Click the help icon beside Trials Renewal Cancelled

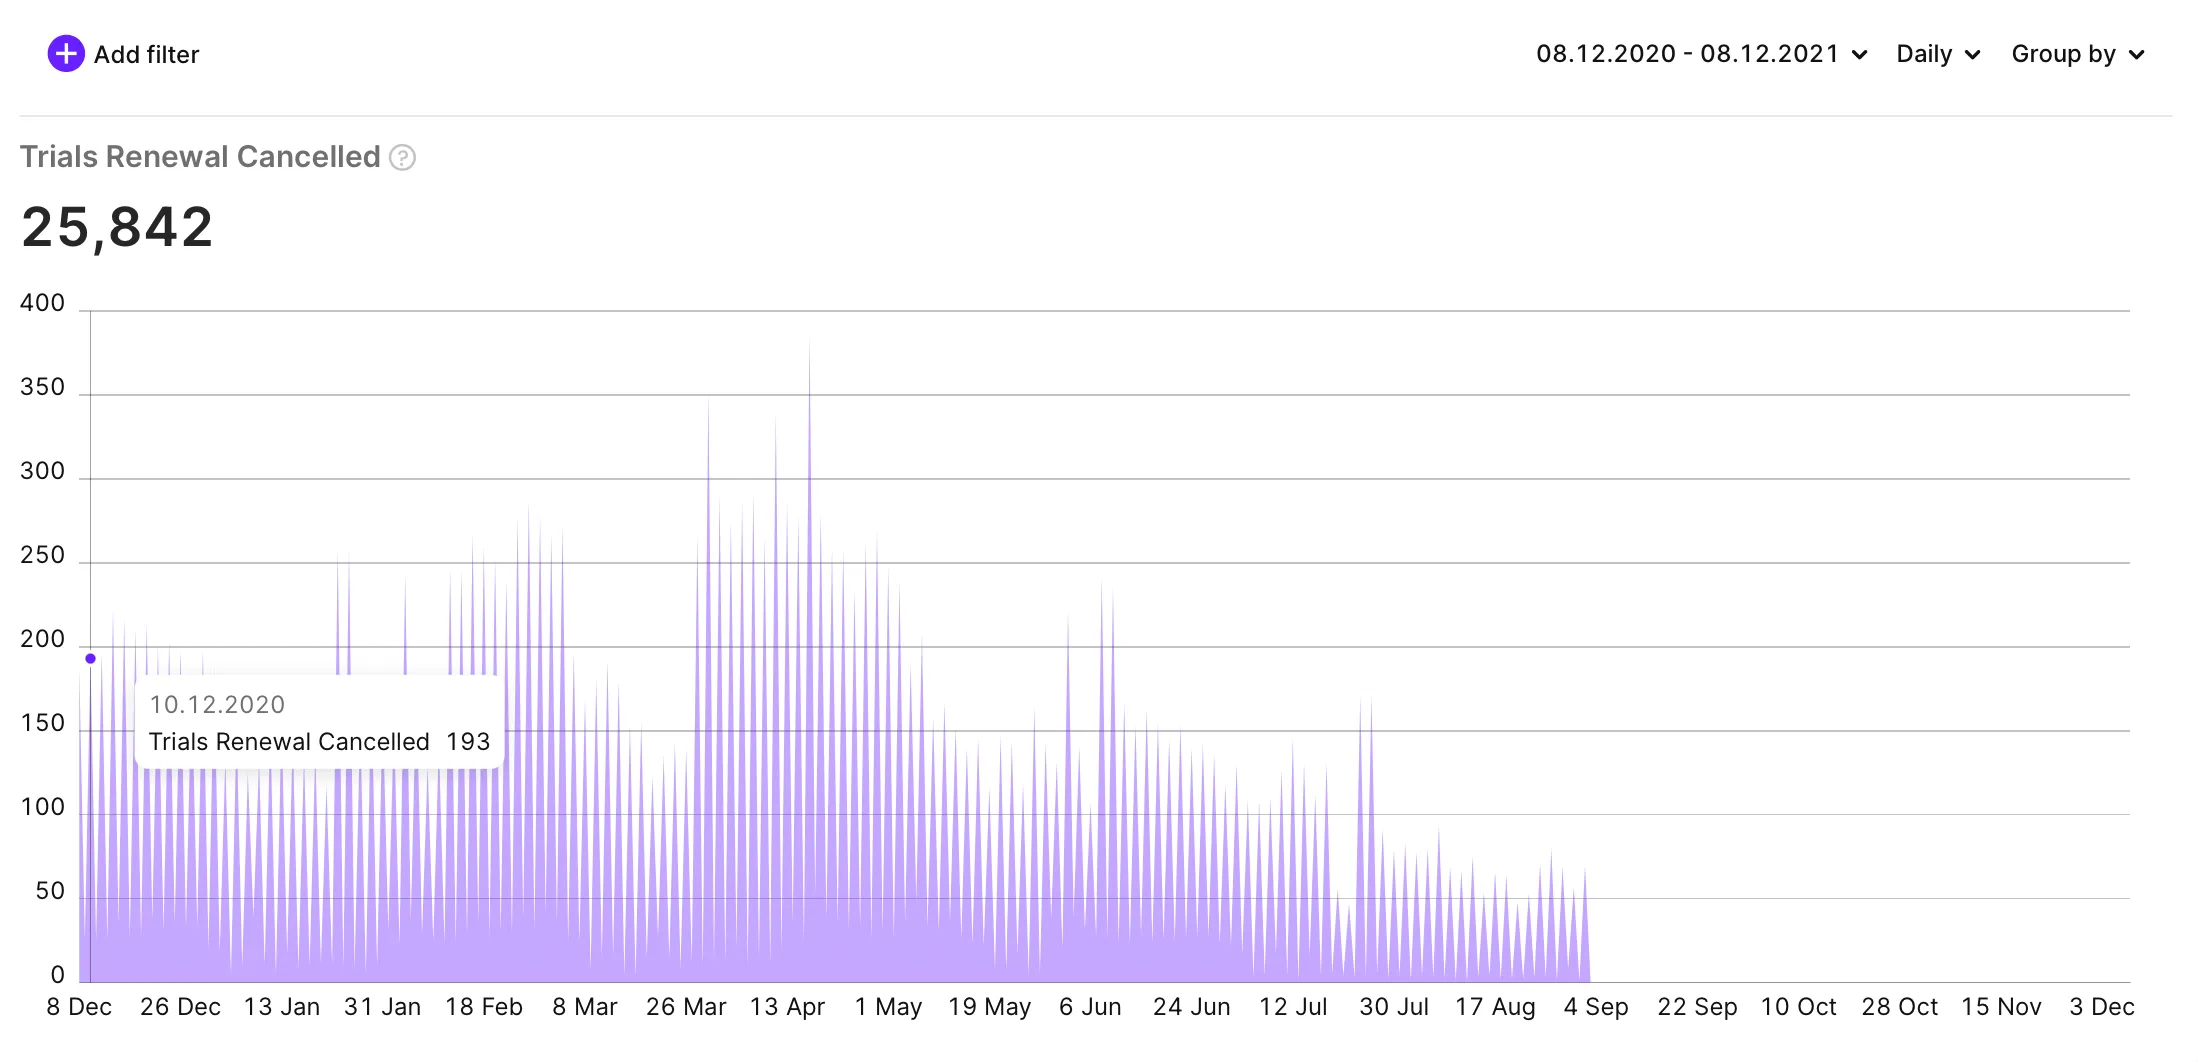402,158
